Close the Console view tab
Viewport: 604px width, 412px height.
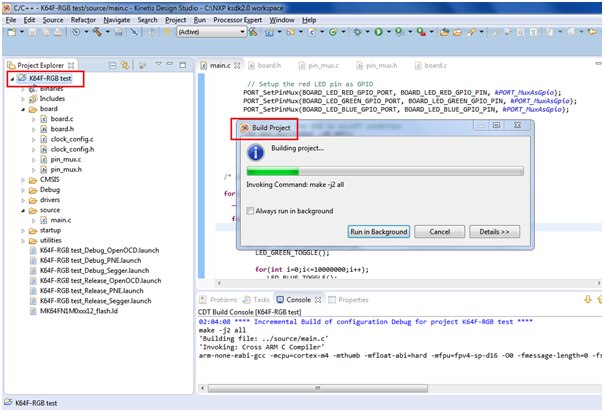tap(318, 300)
